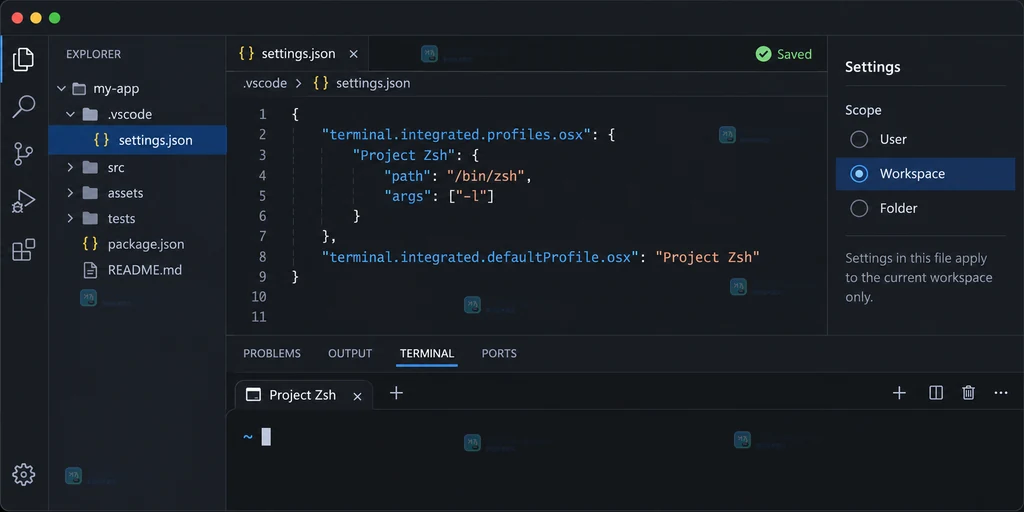Open the Run and Debug view icon

click(24, 202)
